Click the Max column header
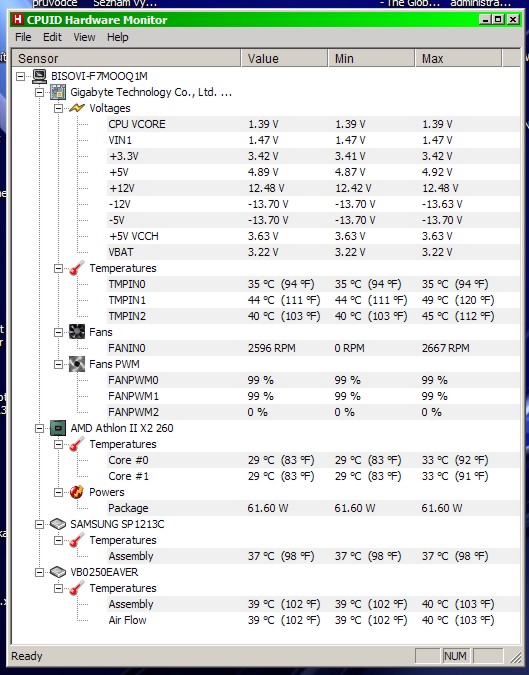Screen dimensions: 529x675 [458, 58]
